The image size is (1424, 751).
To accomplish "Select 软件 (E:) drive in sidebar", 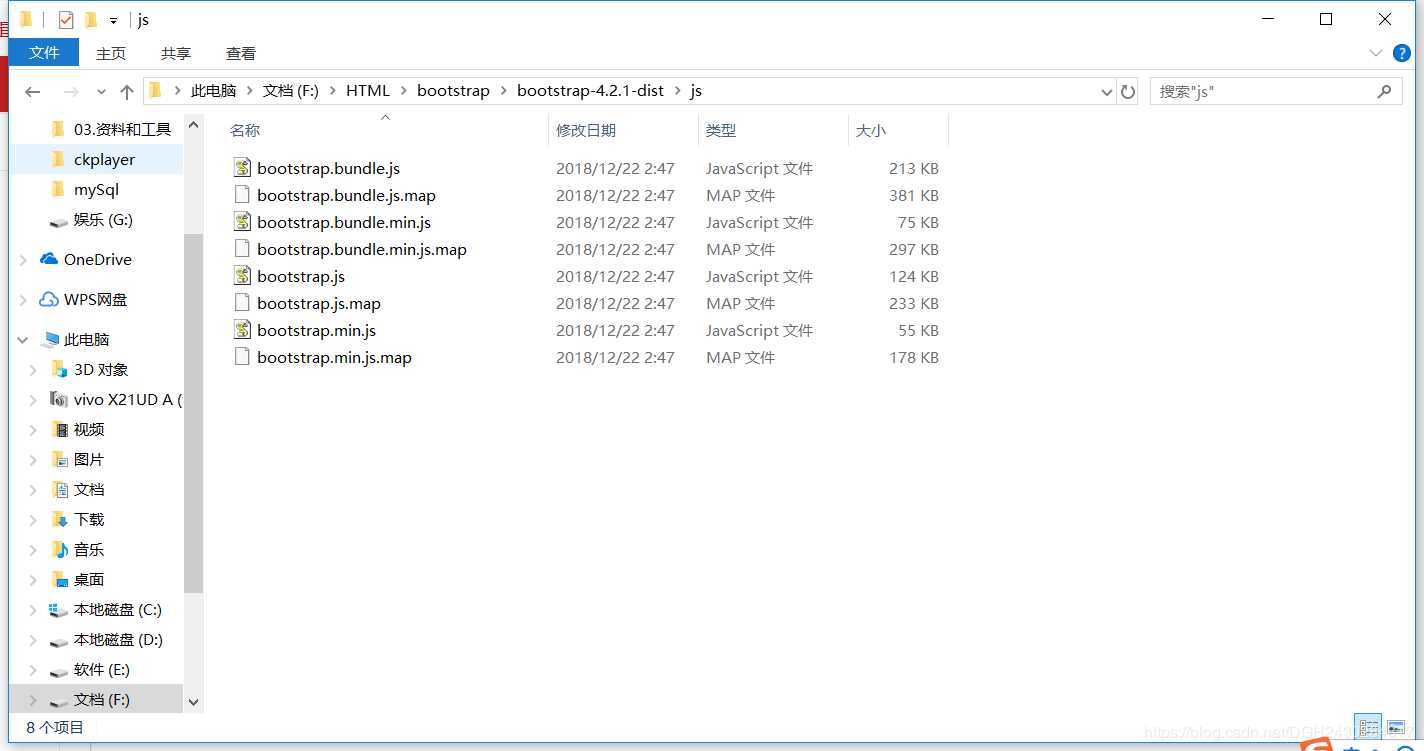I will point(96,669).
